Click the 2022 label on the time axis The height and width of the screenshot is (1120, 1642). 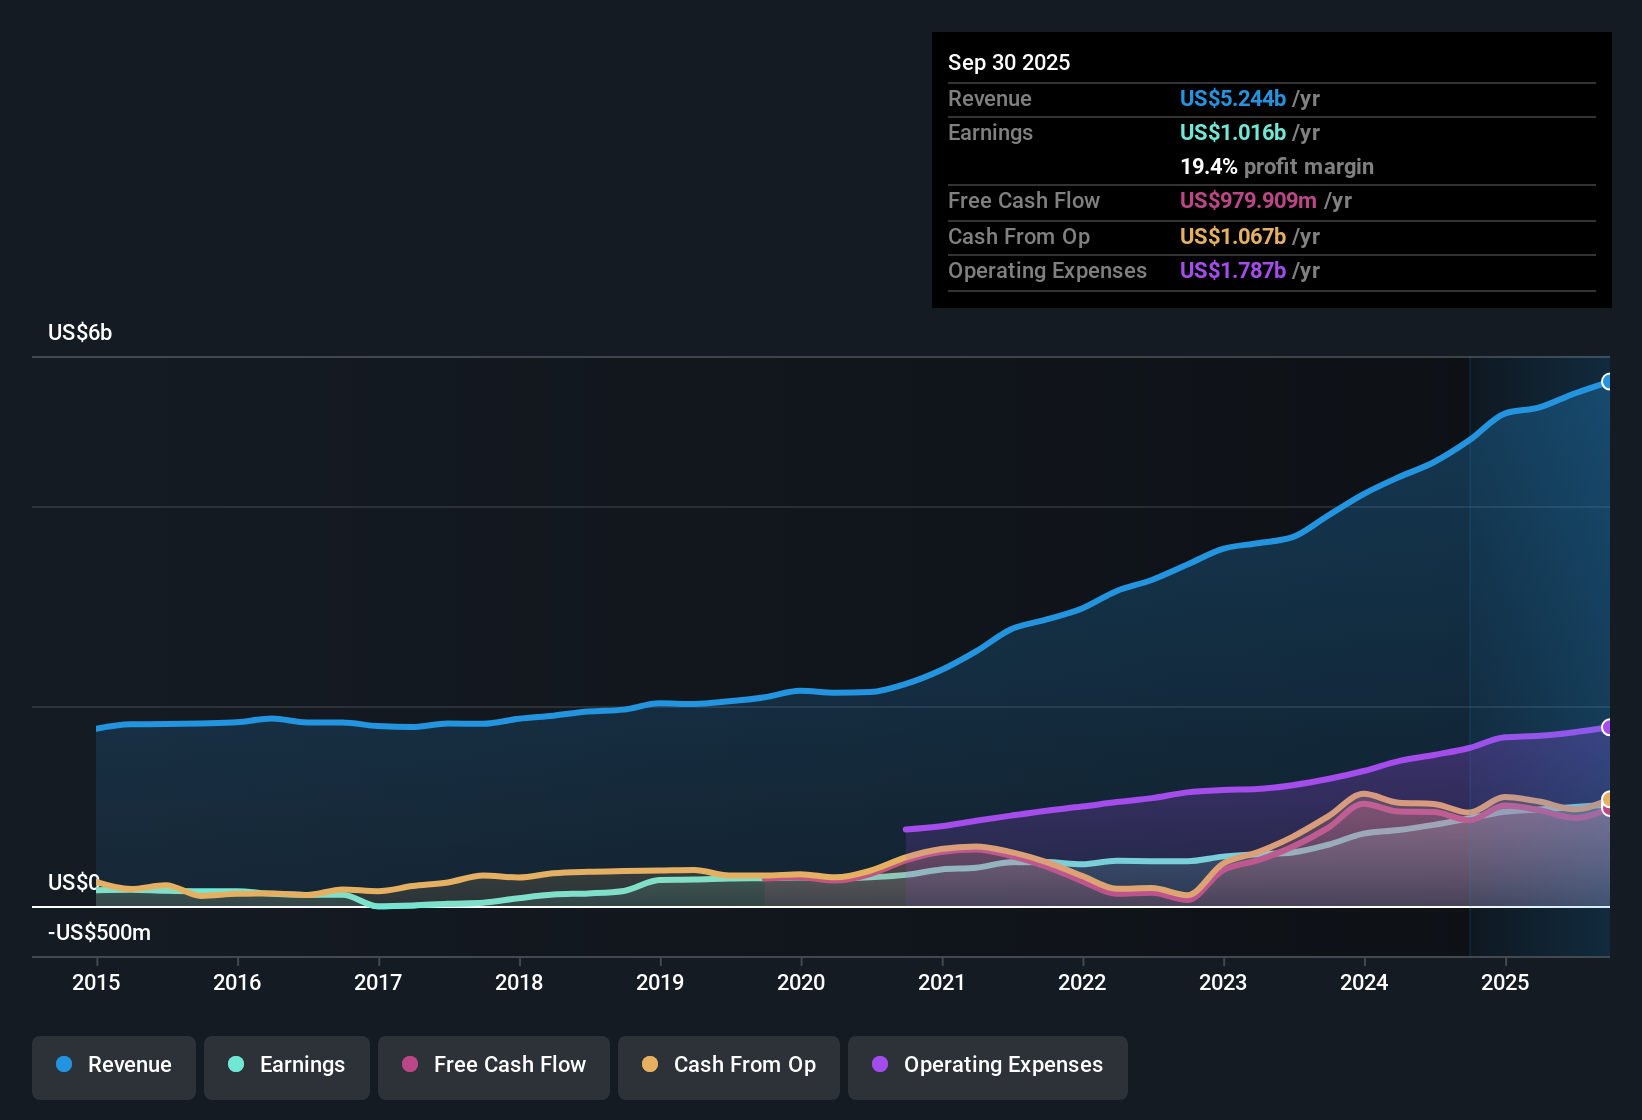[1082, 983]
